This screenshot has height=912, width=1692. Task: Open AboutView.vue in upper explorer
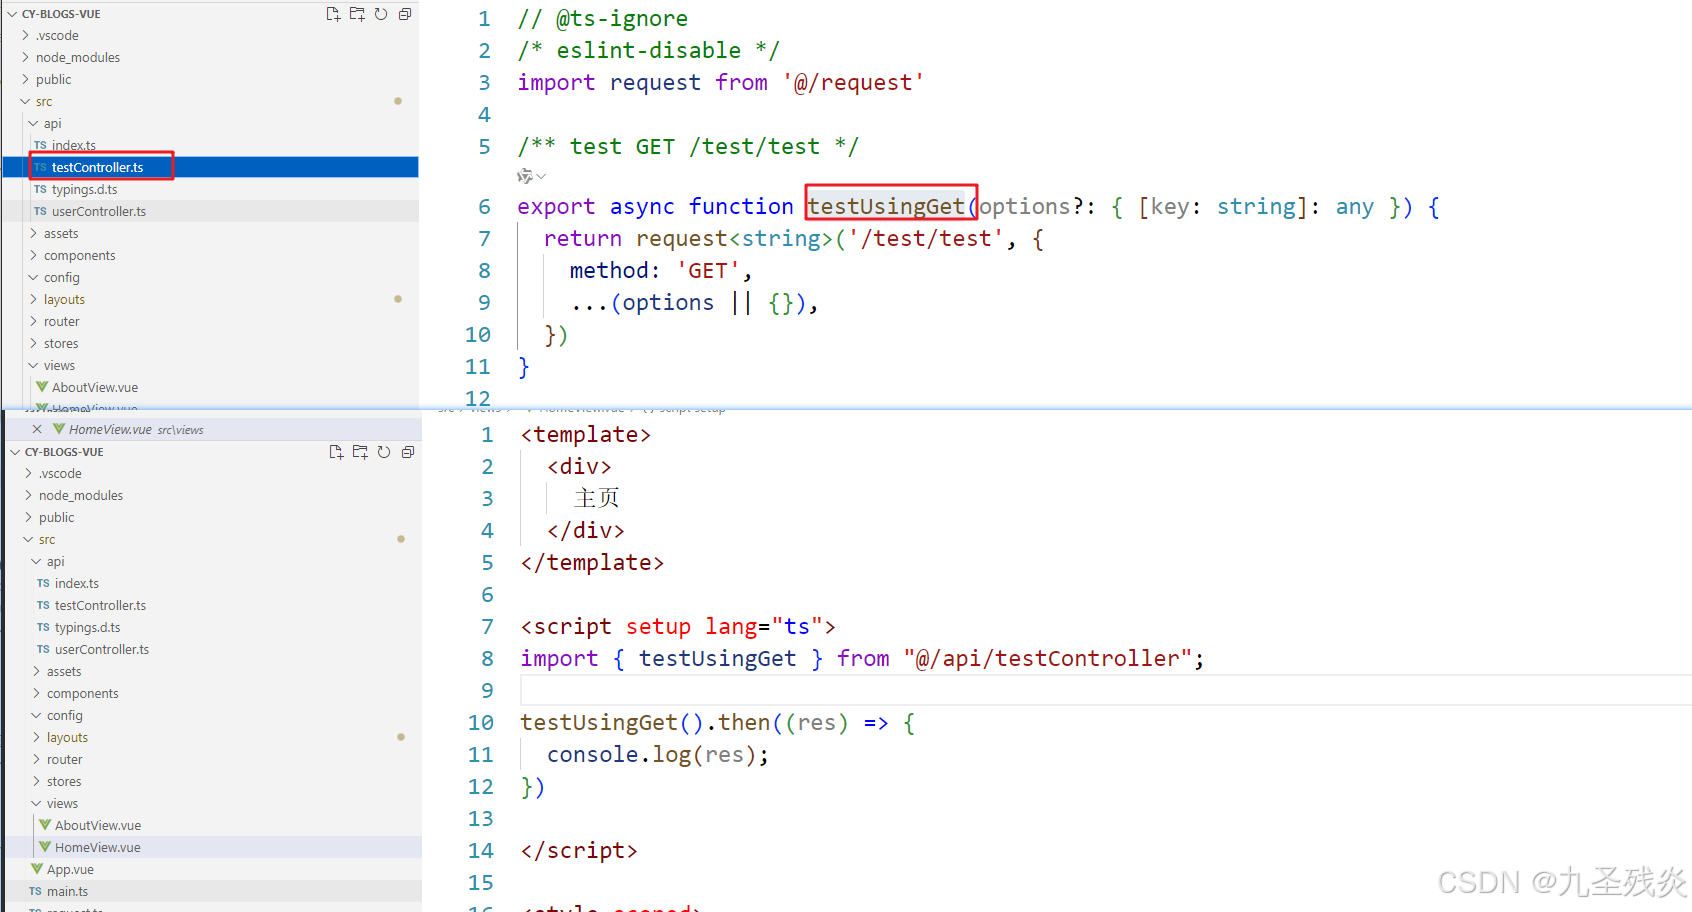[x=212, y=388]
